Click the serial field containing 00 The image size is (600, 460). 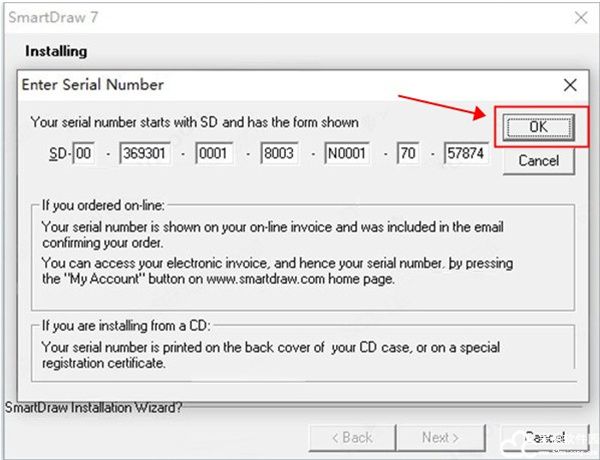tap(84, 153)
